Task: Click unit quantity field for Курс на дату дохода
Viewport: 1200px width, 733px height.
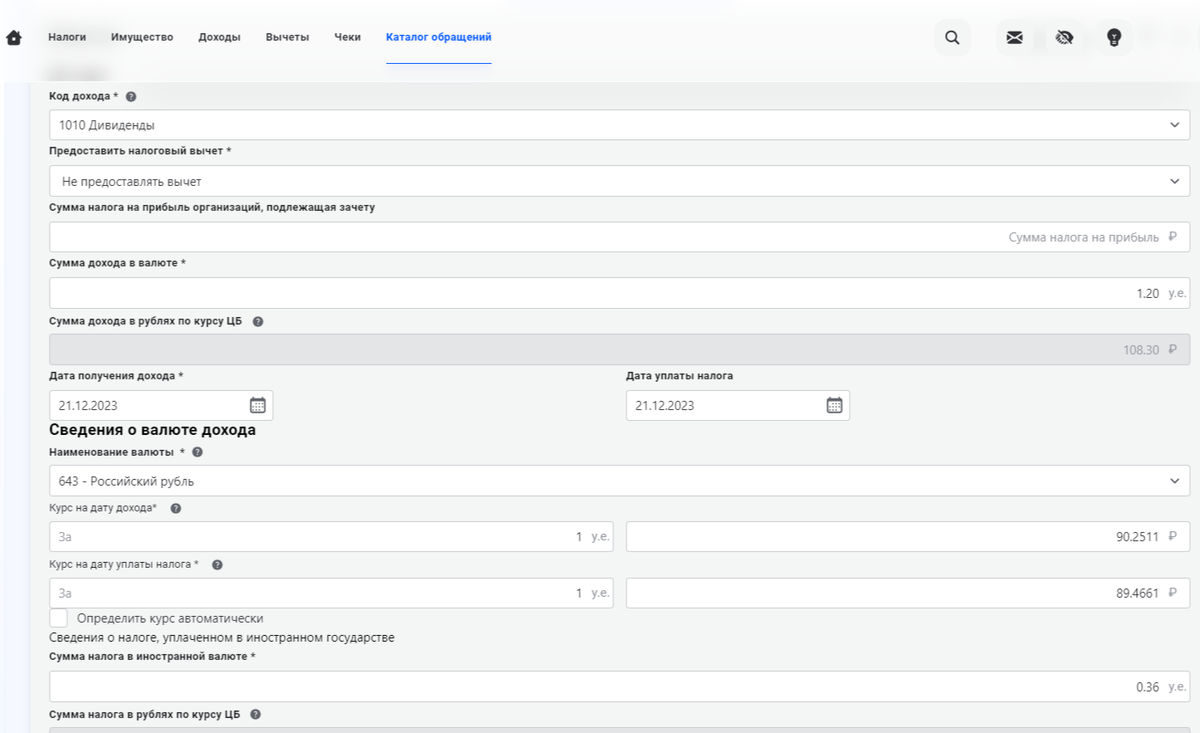Action: 331,537
